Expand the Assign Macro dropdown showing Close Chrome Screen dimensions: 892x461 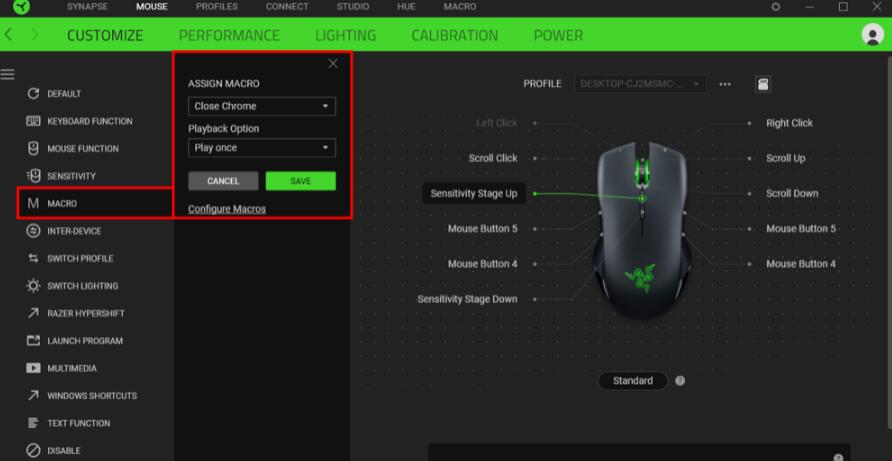coord(262,106)
